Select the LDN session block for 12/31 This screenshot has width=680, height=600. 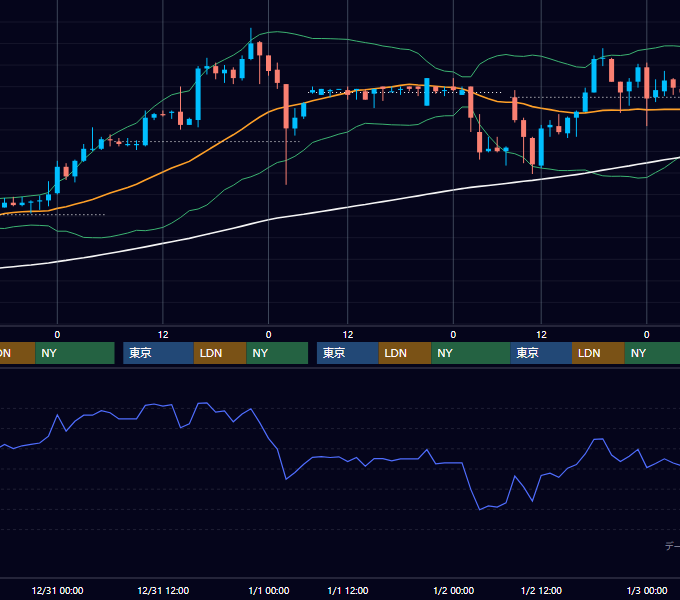tap(220, 353)
